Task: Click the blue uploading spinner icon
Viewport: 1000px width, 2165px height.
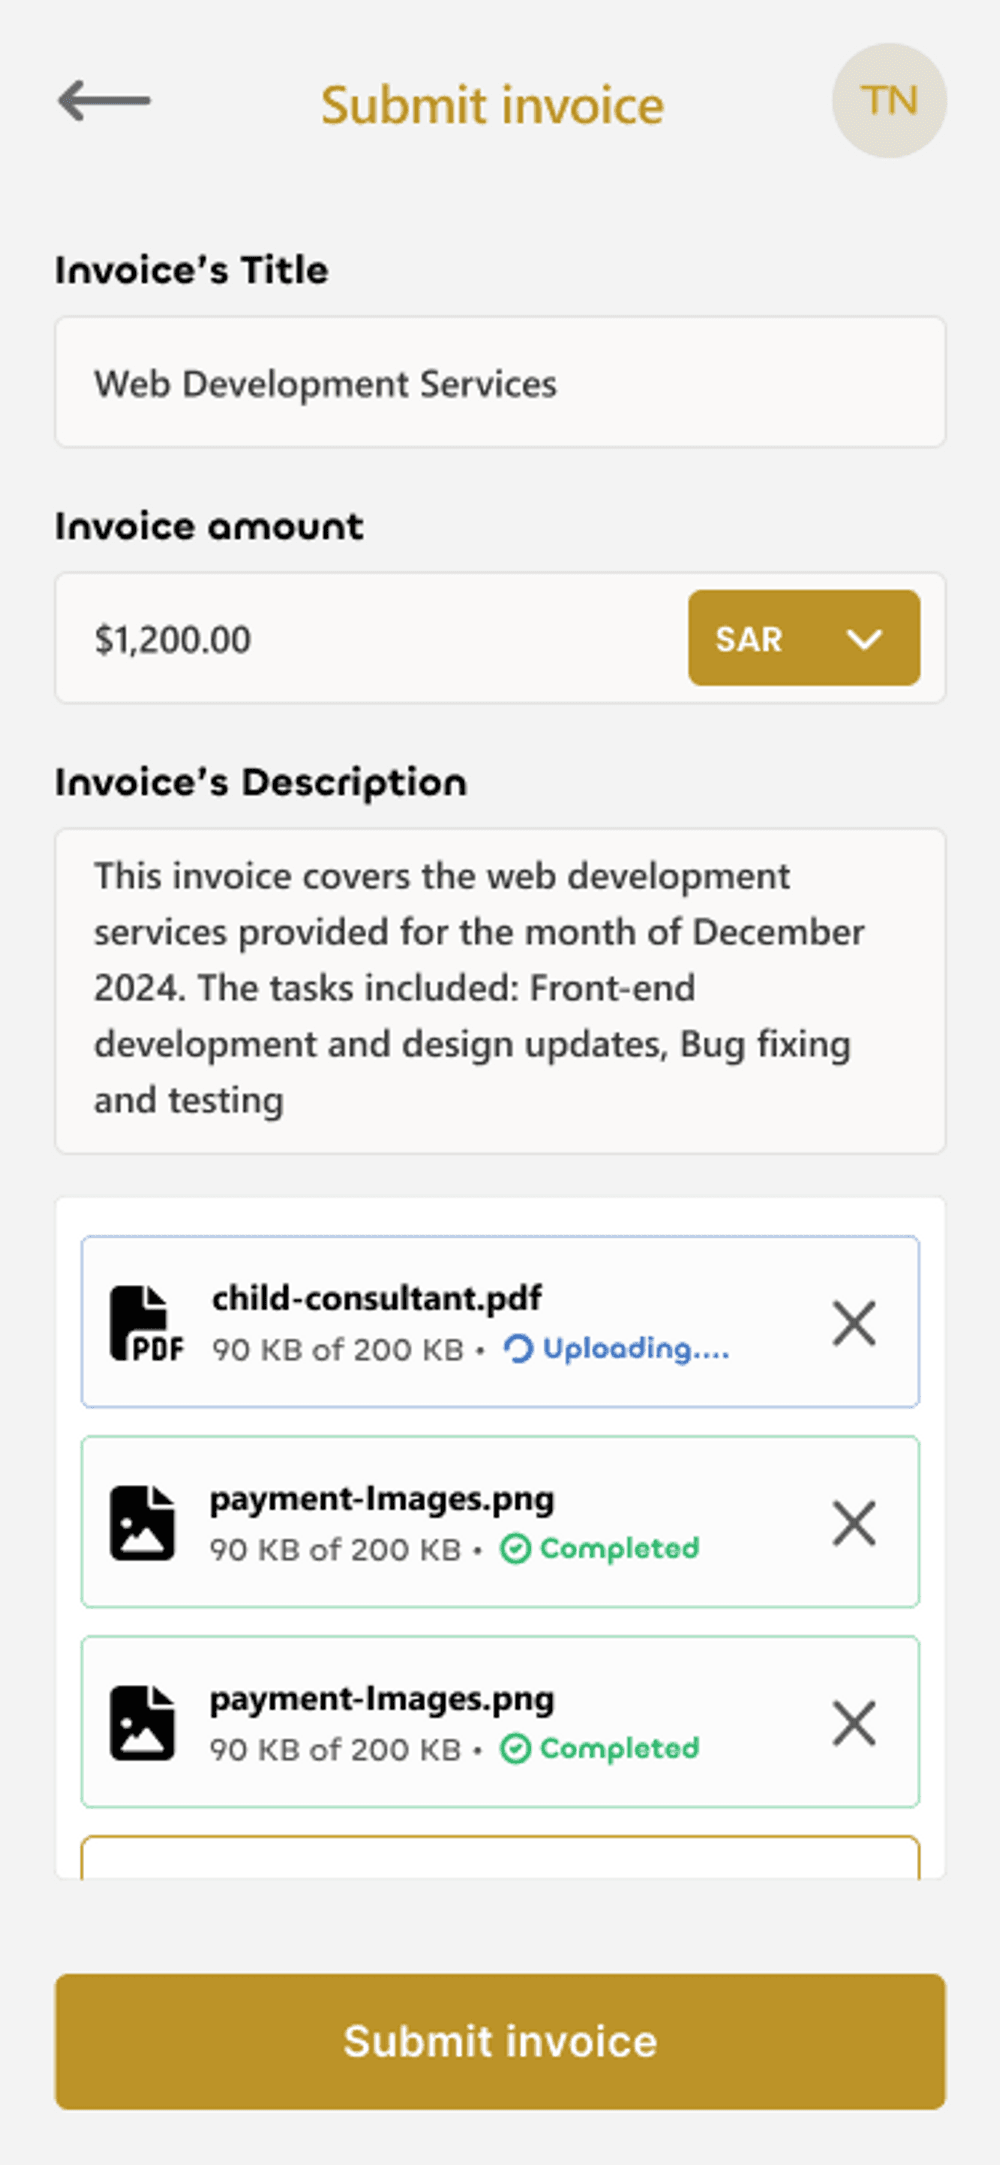Action: click(x=518, y=1349)
